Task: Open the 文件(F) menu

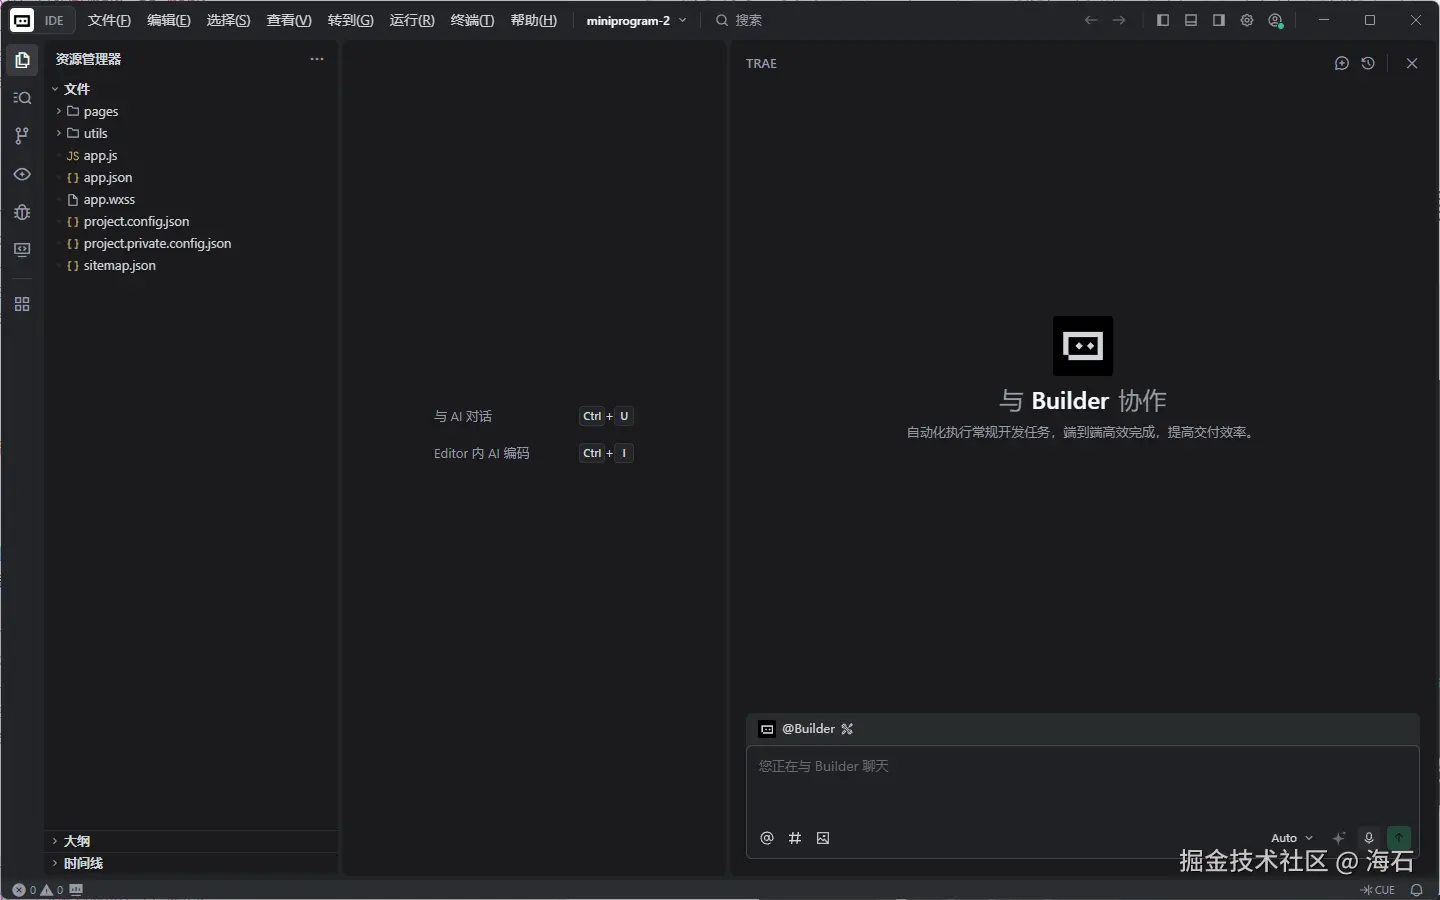Action: click(x=109, y=20)
